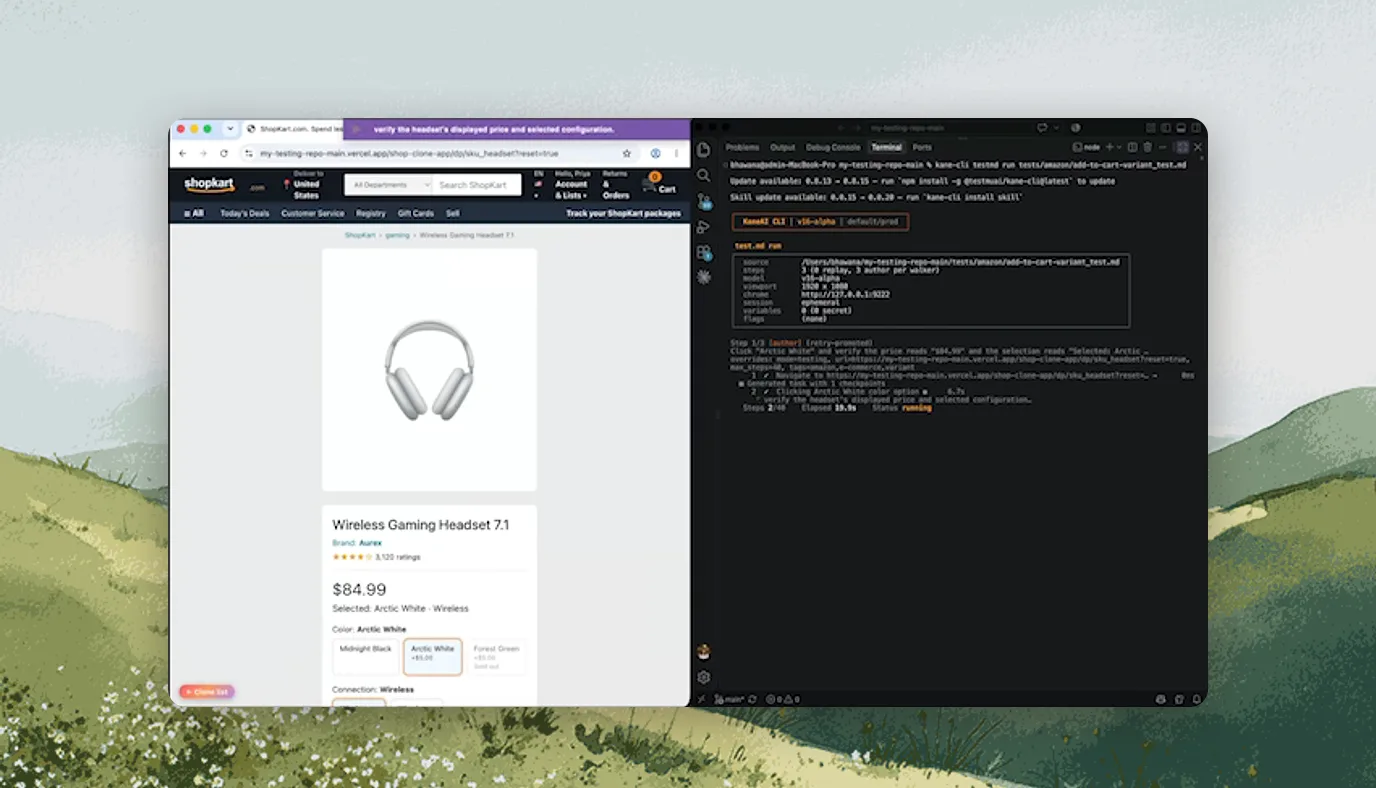Bookmark this page with the star icon
This screenshot has width=1376, height=788.
pyautogui.click(x=627, y=154)
